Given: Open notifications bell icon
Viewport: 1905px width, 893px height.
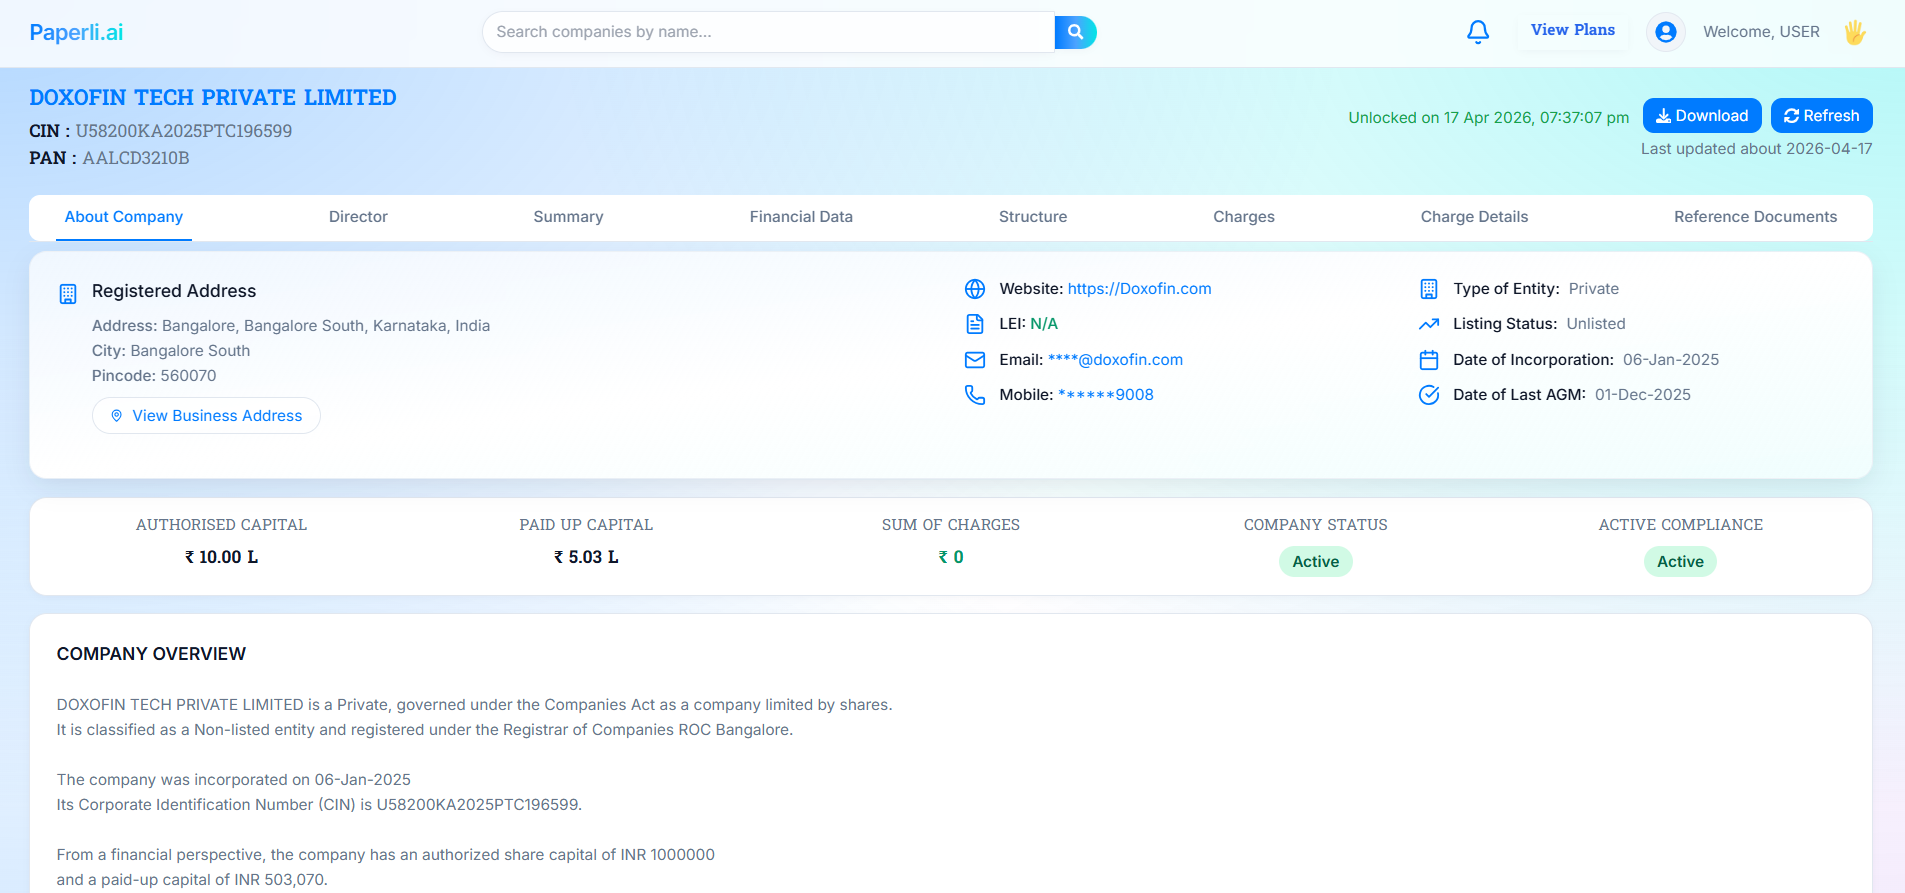Looking at the screenshot, I should tap(1478, 32).
